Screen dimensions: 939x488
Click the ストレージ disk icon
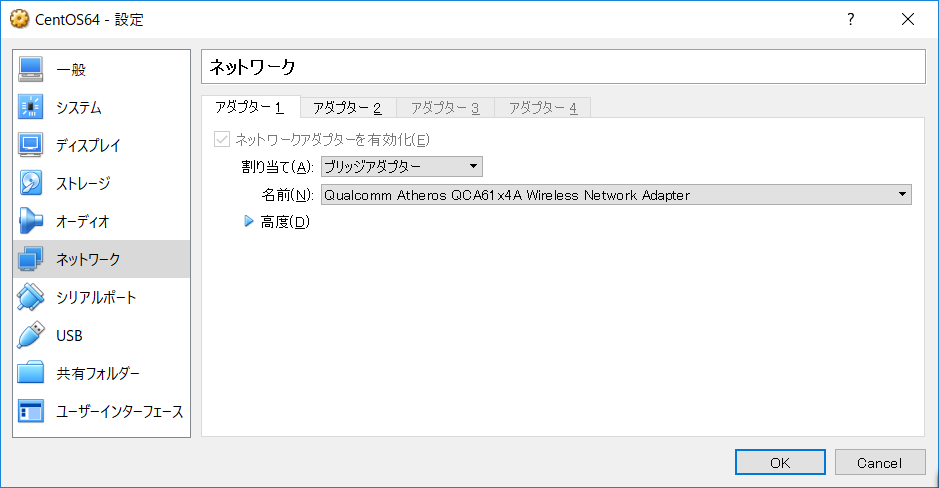[x=30, y=183]
